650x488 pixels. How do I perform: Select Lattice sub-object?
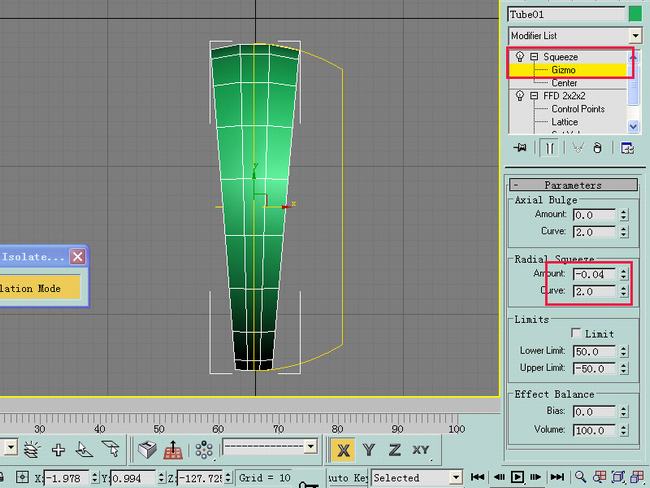(565, 122)
